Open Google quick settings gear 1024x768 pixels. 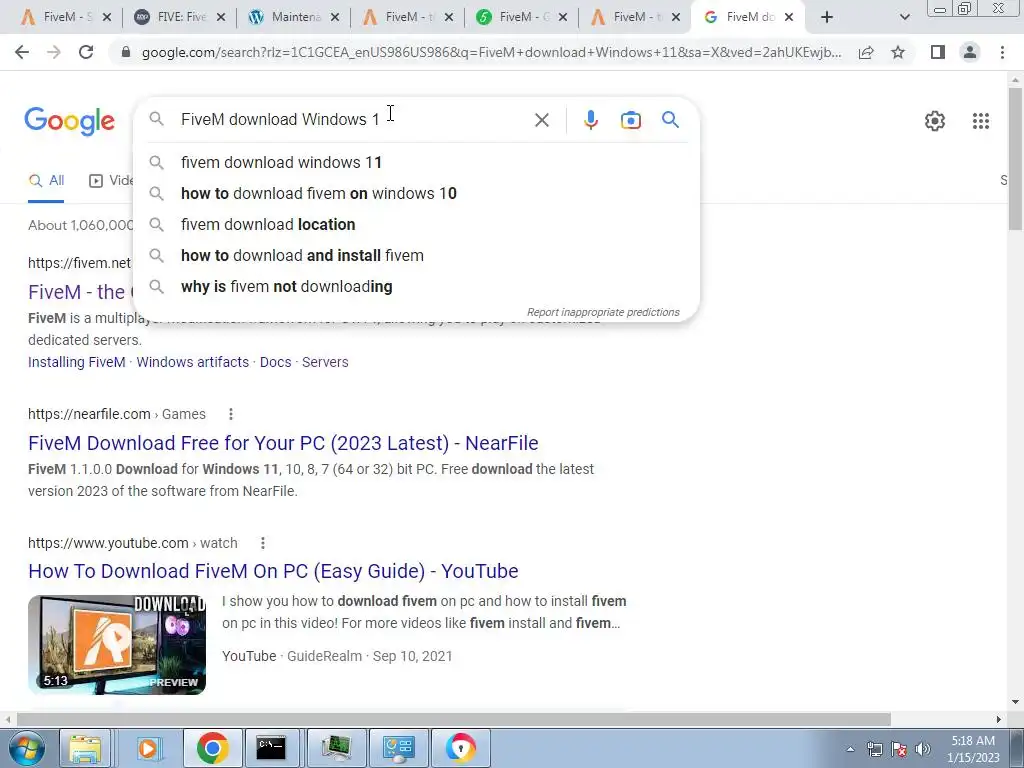click(935, 121)
